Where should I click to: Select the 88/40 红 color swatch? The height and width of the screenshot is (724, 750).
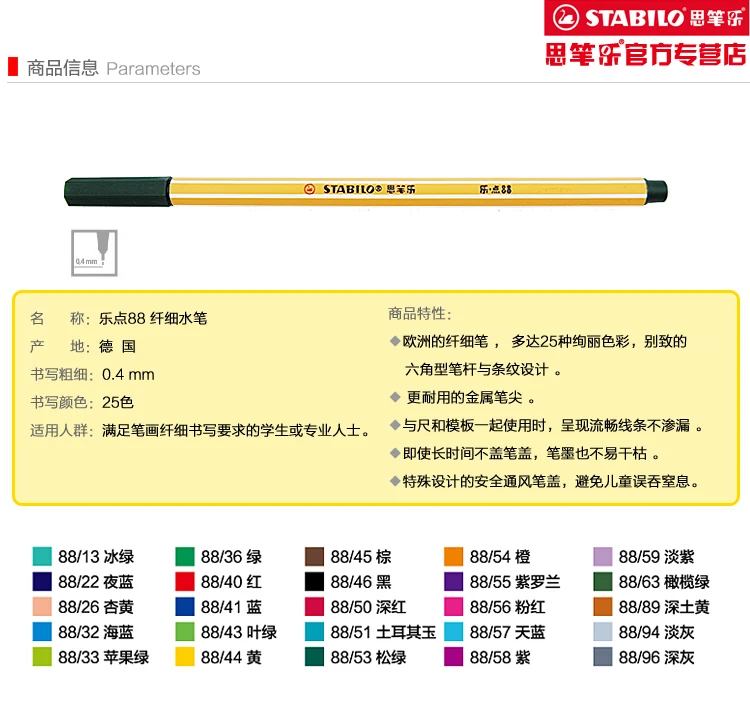[185, 581]
